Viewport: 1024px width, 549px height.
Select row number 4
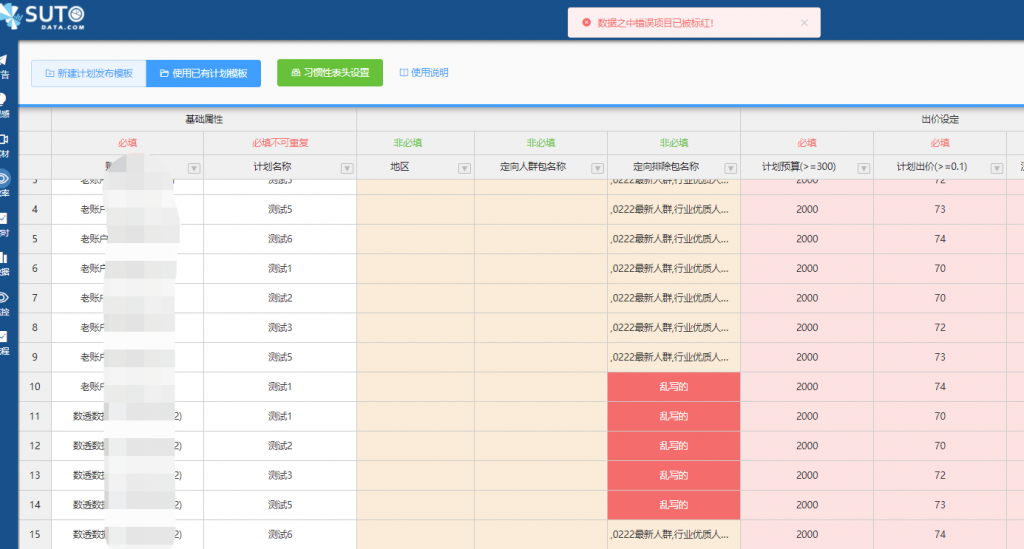[x=35, y=210]
